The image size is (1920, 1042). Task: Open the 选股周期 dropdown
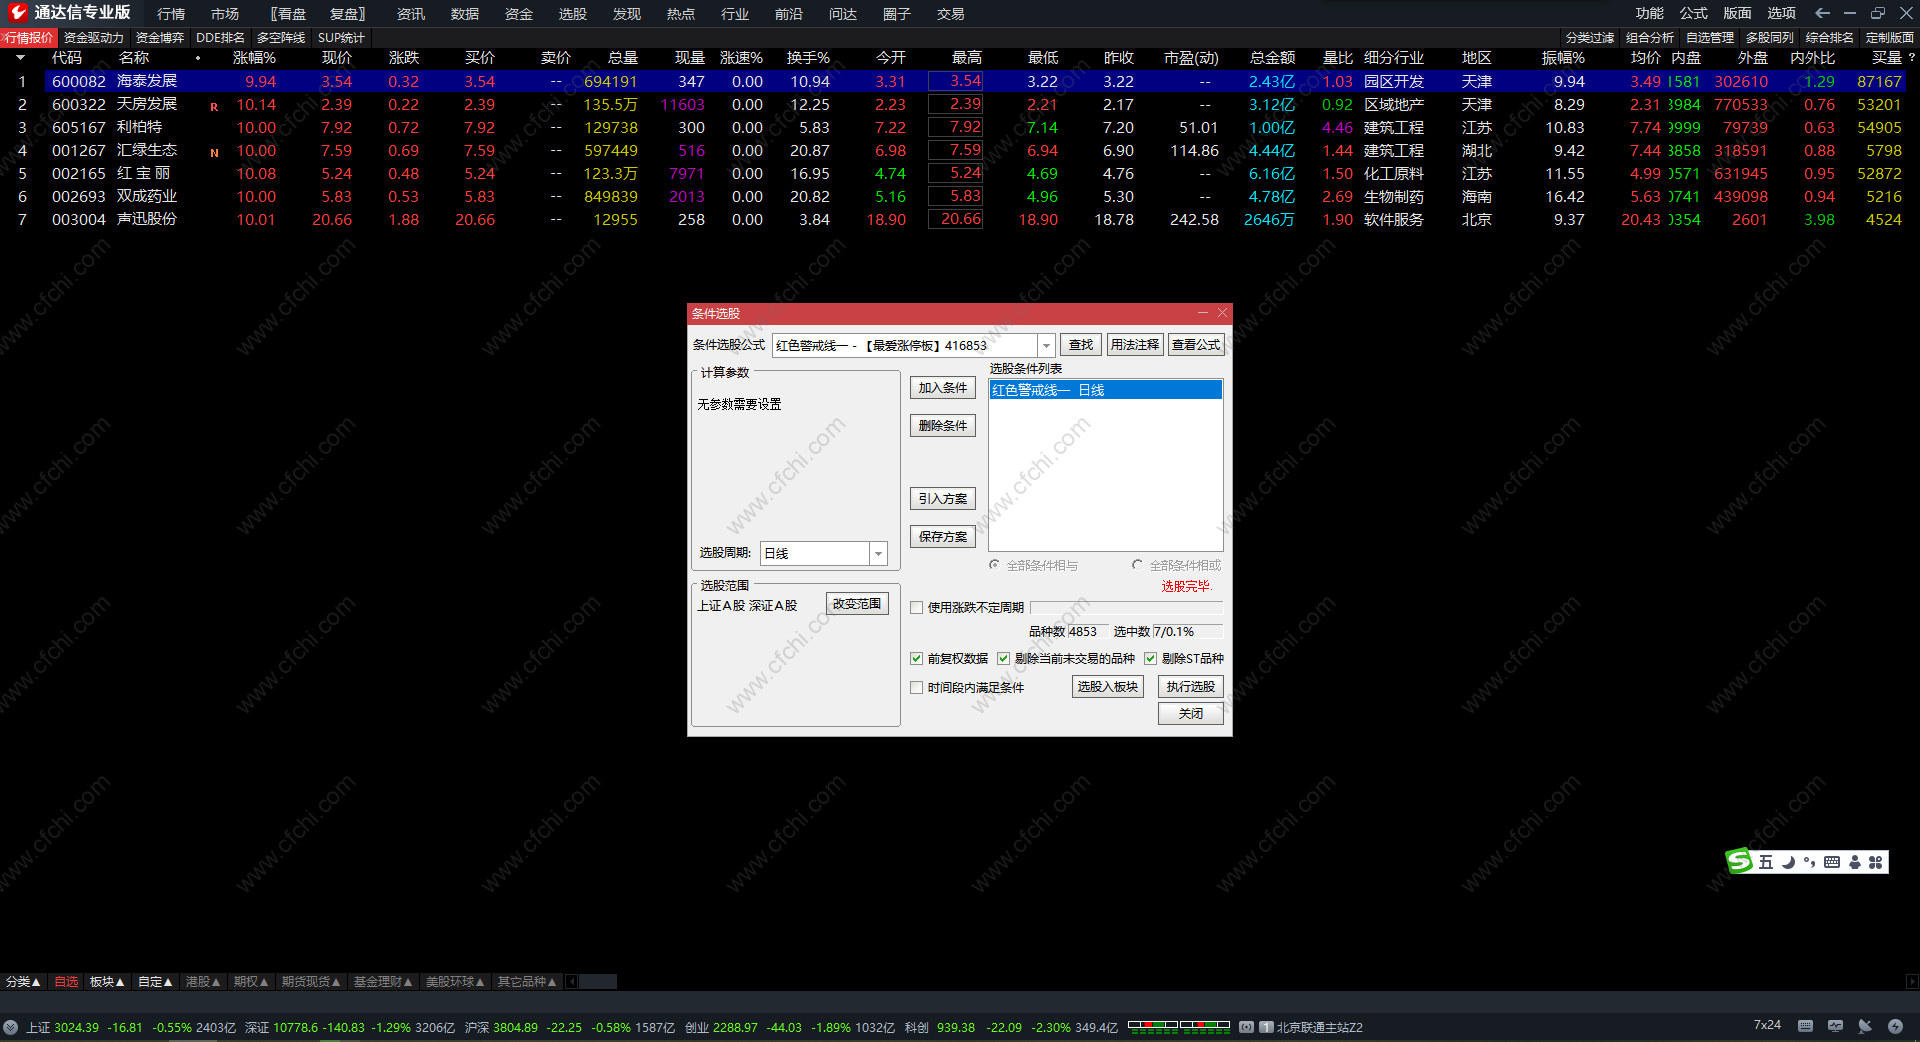point(878,553)
